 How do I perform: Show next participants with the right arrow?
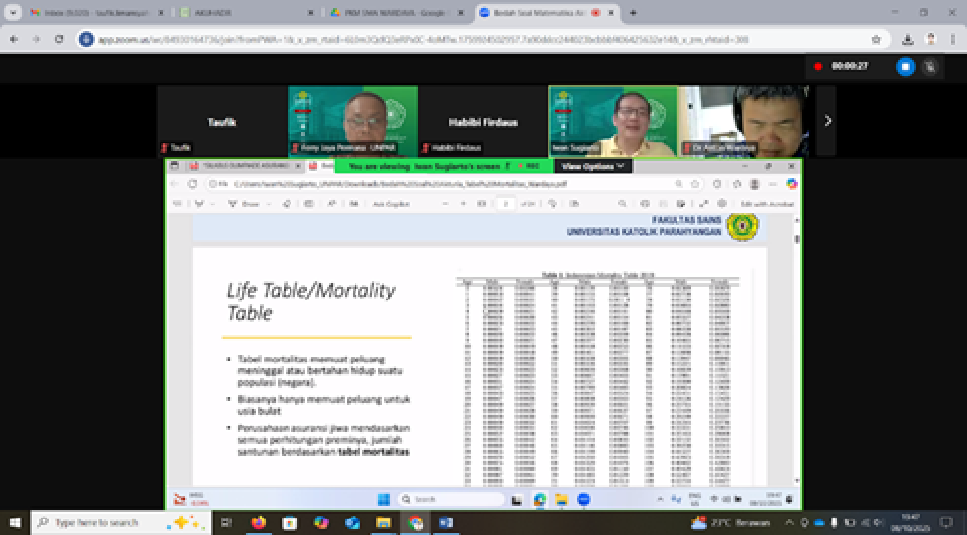click(x=827, y=121)
